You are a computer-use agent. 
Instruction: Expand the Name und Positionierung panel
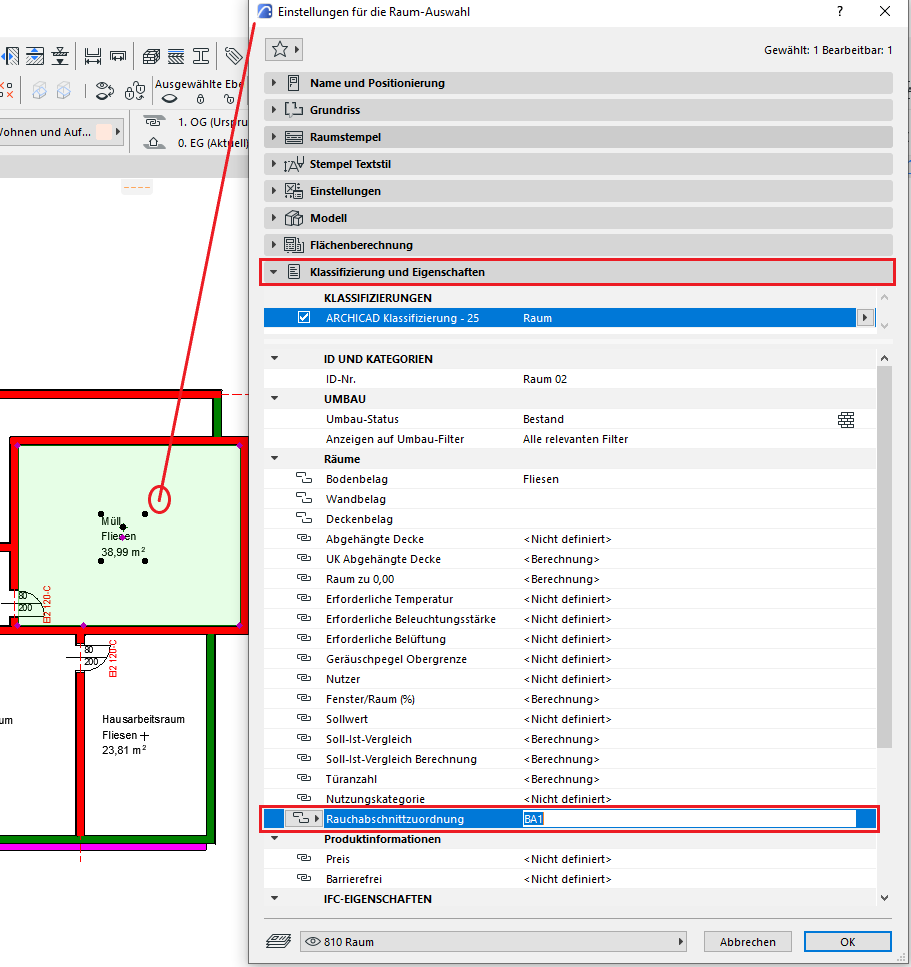click(x=274, y=83)
